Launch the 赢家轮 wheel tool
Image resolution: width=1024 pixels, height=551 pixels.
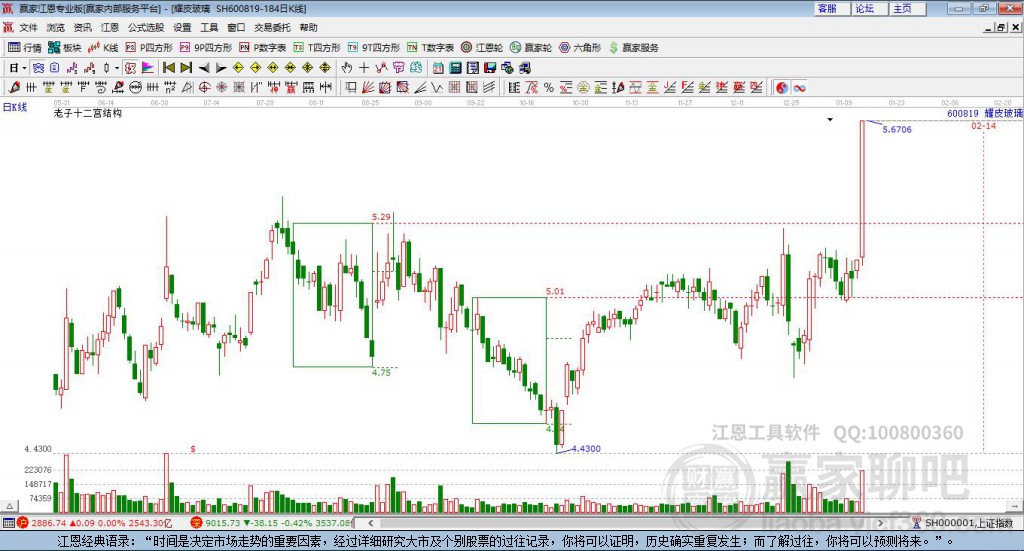tap(531, 48)
